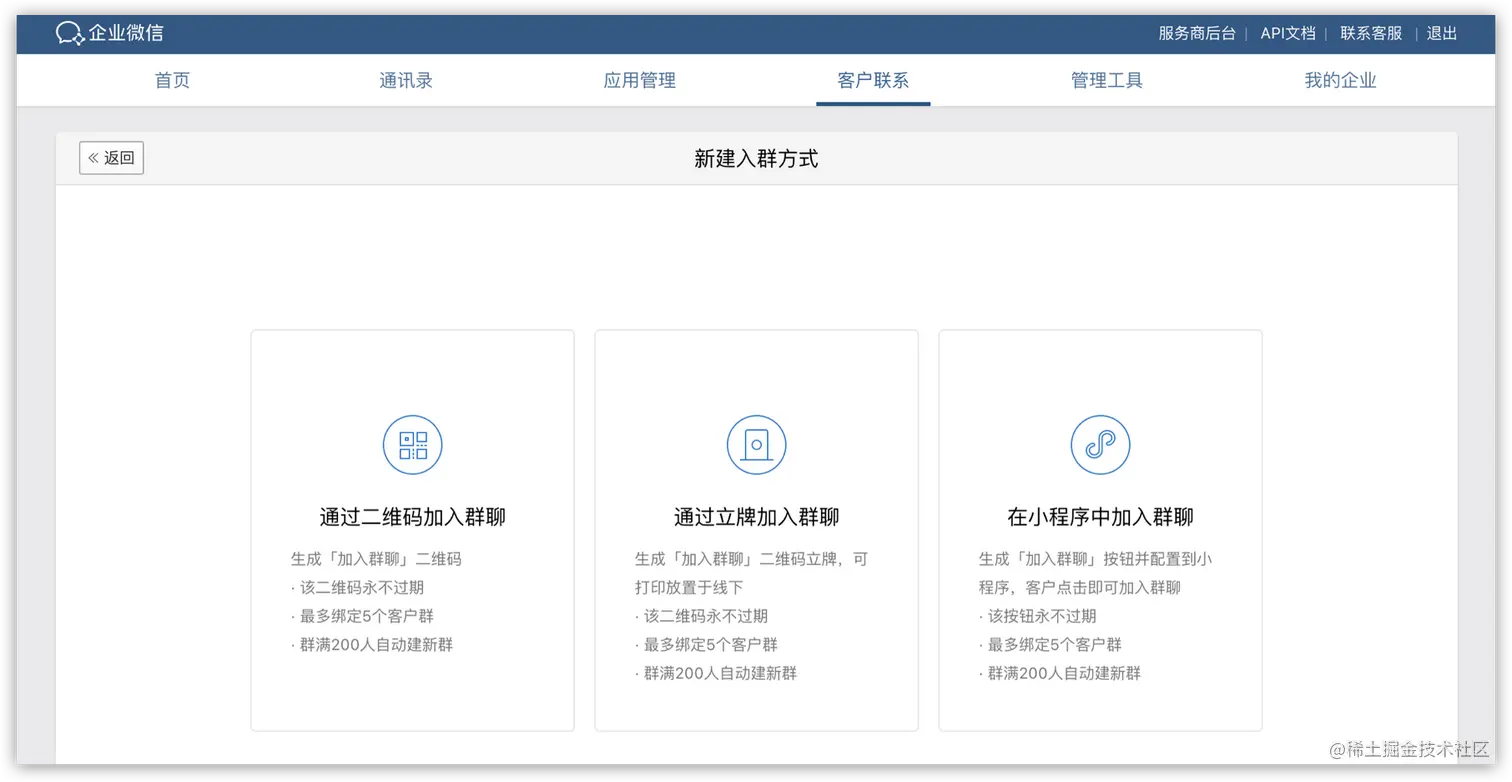1512x782 pixels.
Task: Open the 管理工具 tab
Action: [x=1106, y=80]
